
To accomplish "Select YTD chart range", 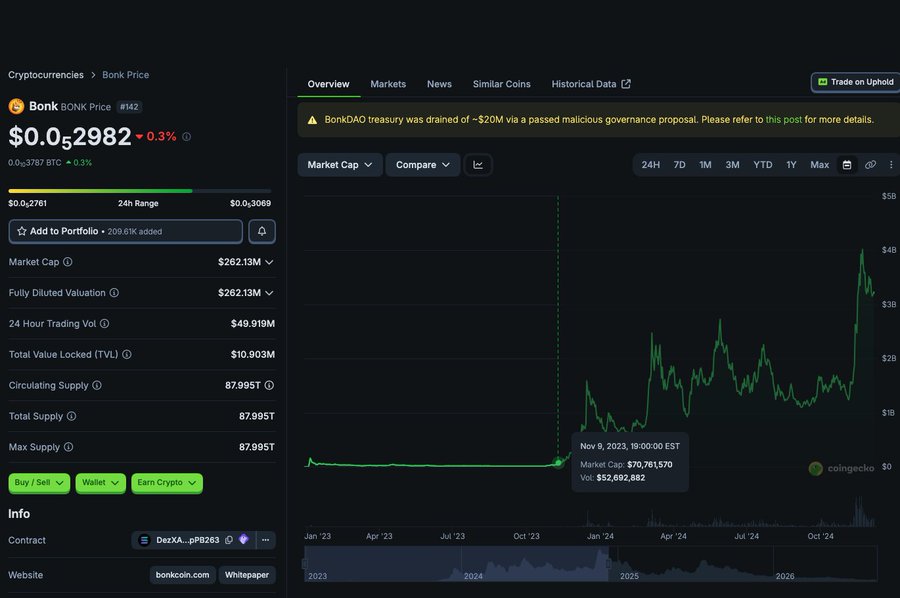I will coord(763,165).
